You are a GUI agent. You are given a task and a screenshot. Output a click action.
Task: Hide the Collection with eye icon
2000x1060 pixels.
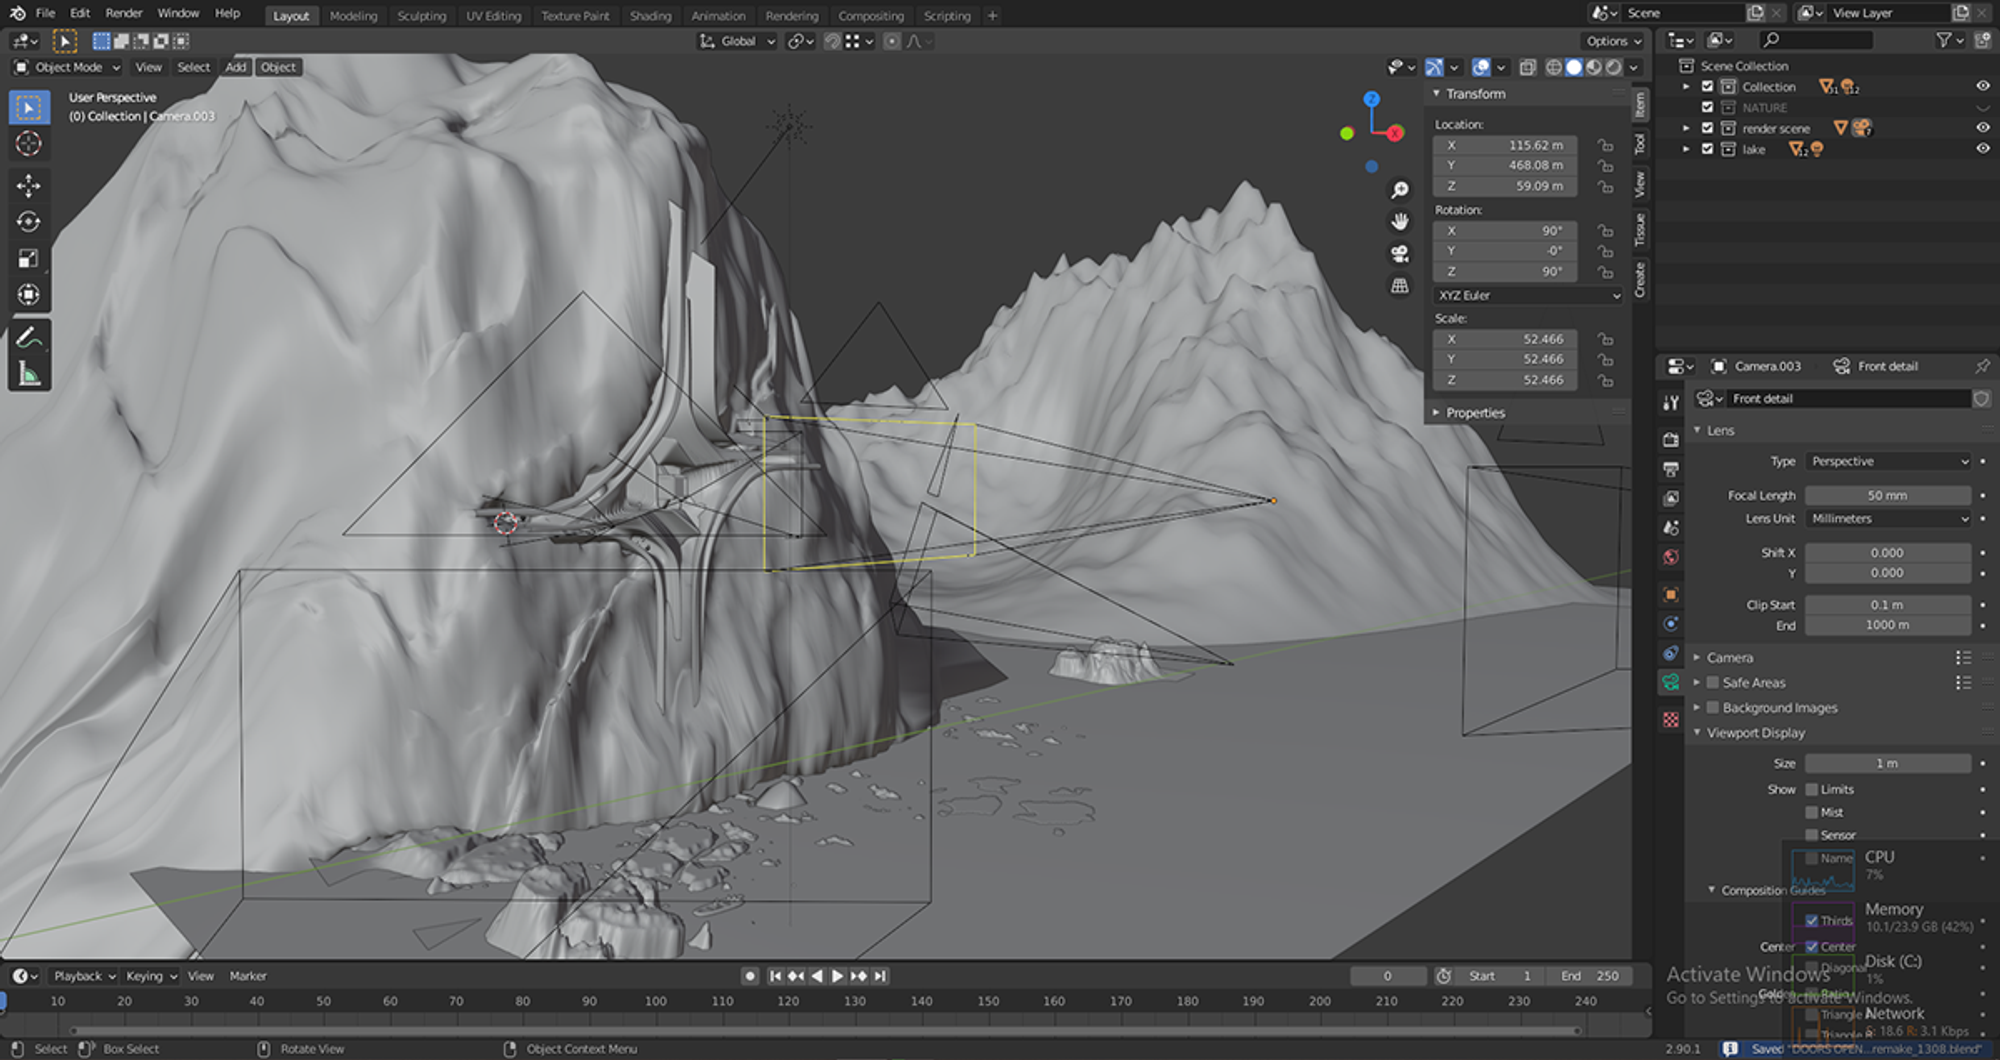[x=1982, y=87]
